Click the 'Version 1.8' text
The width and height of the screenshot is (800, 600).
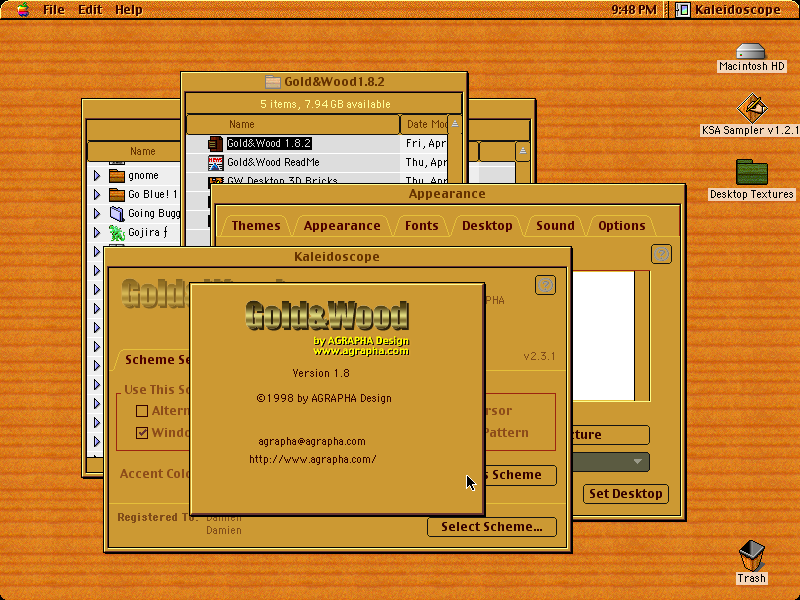click(321, 373)
